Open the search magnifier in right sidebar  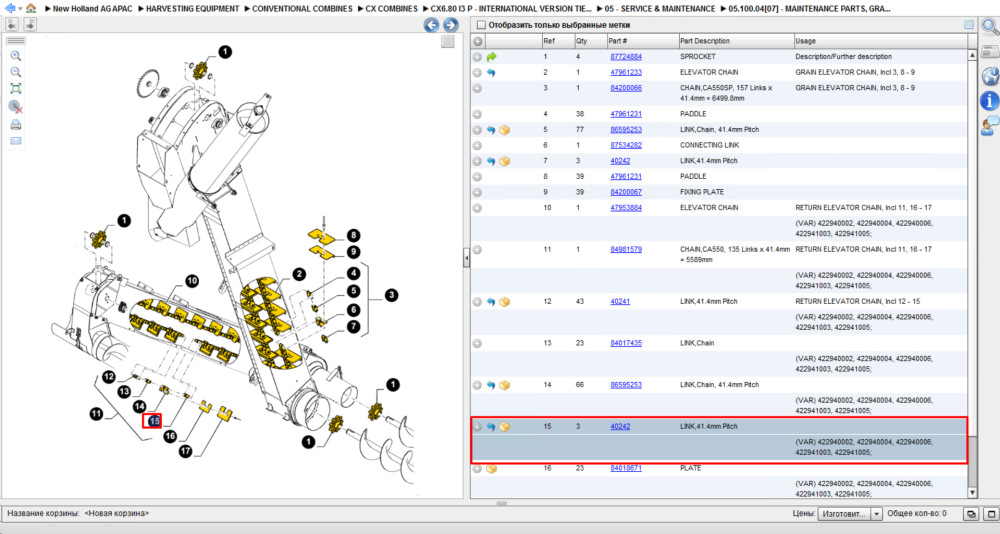pyautogui.click(x=990, y=27)
